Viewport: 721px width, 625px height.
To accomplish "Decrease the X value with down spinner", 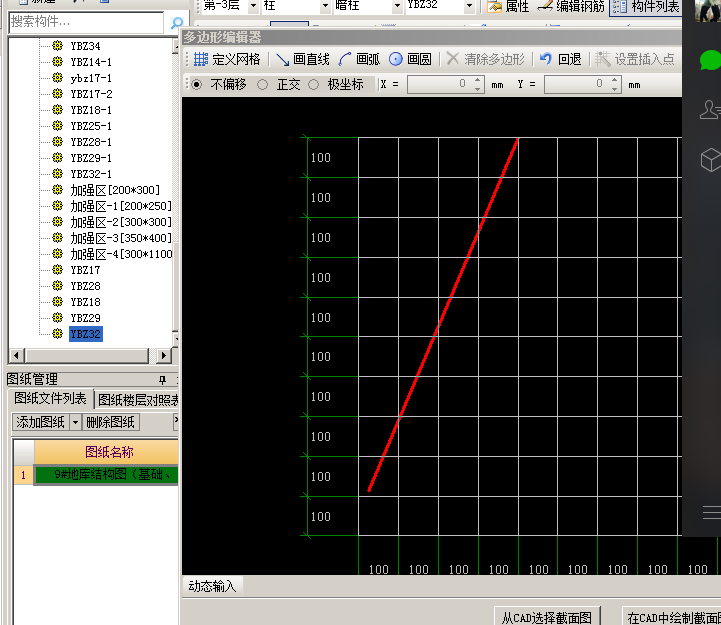I will (x=478, y=89).
